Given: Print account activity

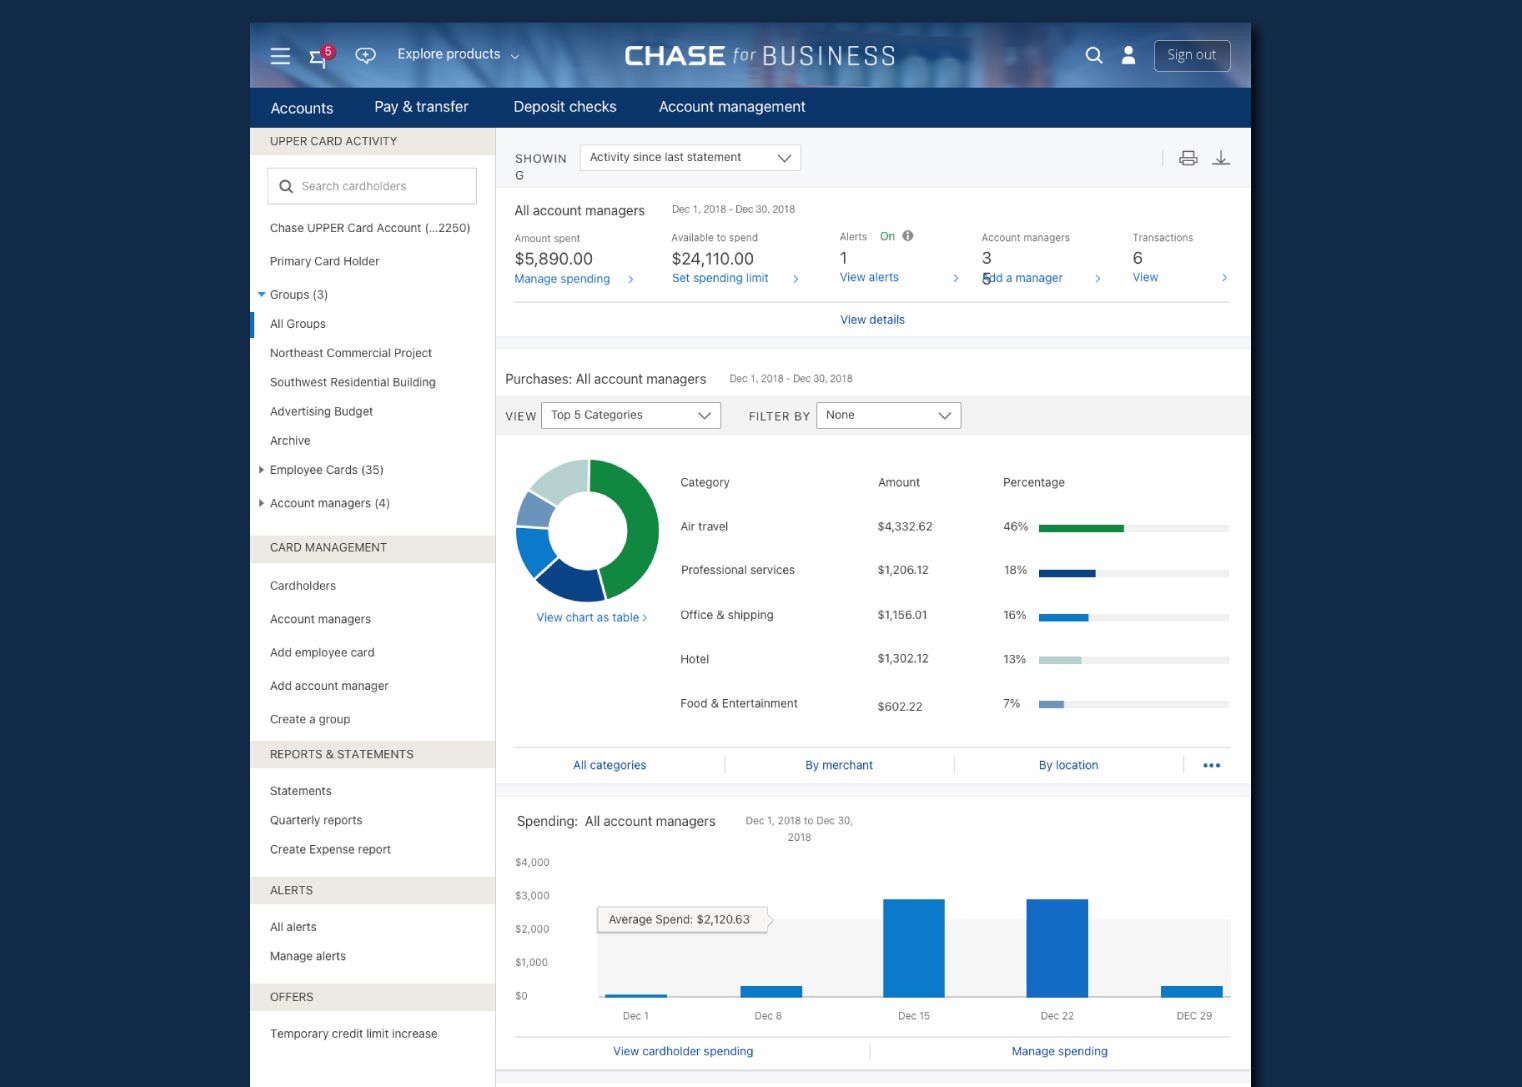Looking at the screenshot, I should (x=1188, y=158).
